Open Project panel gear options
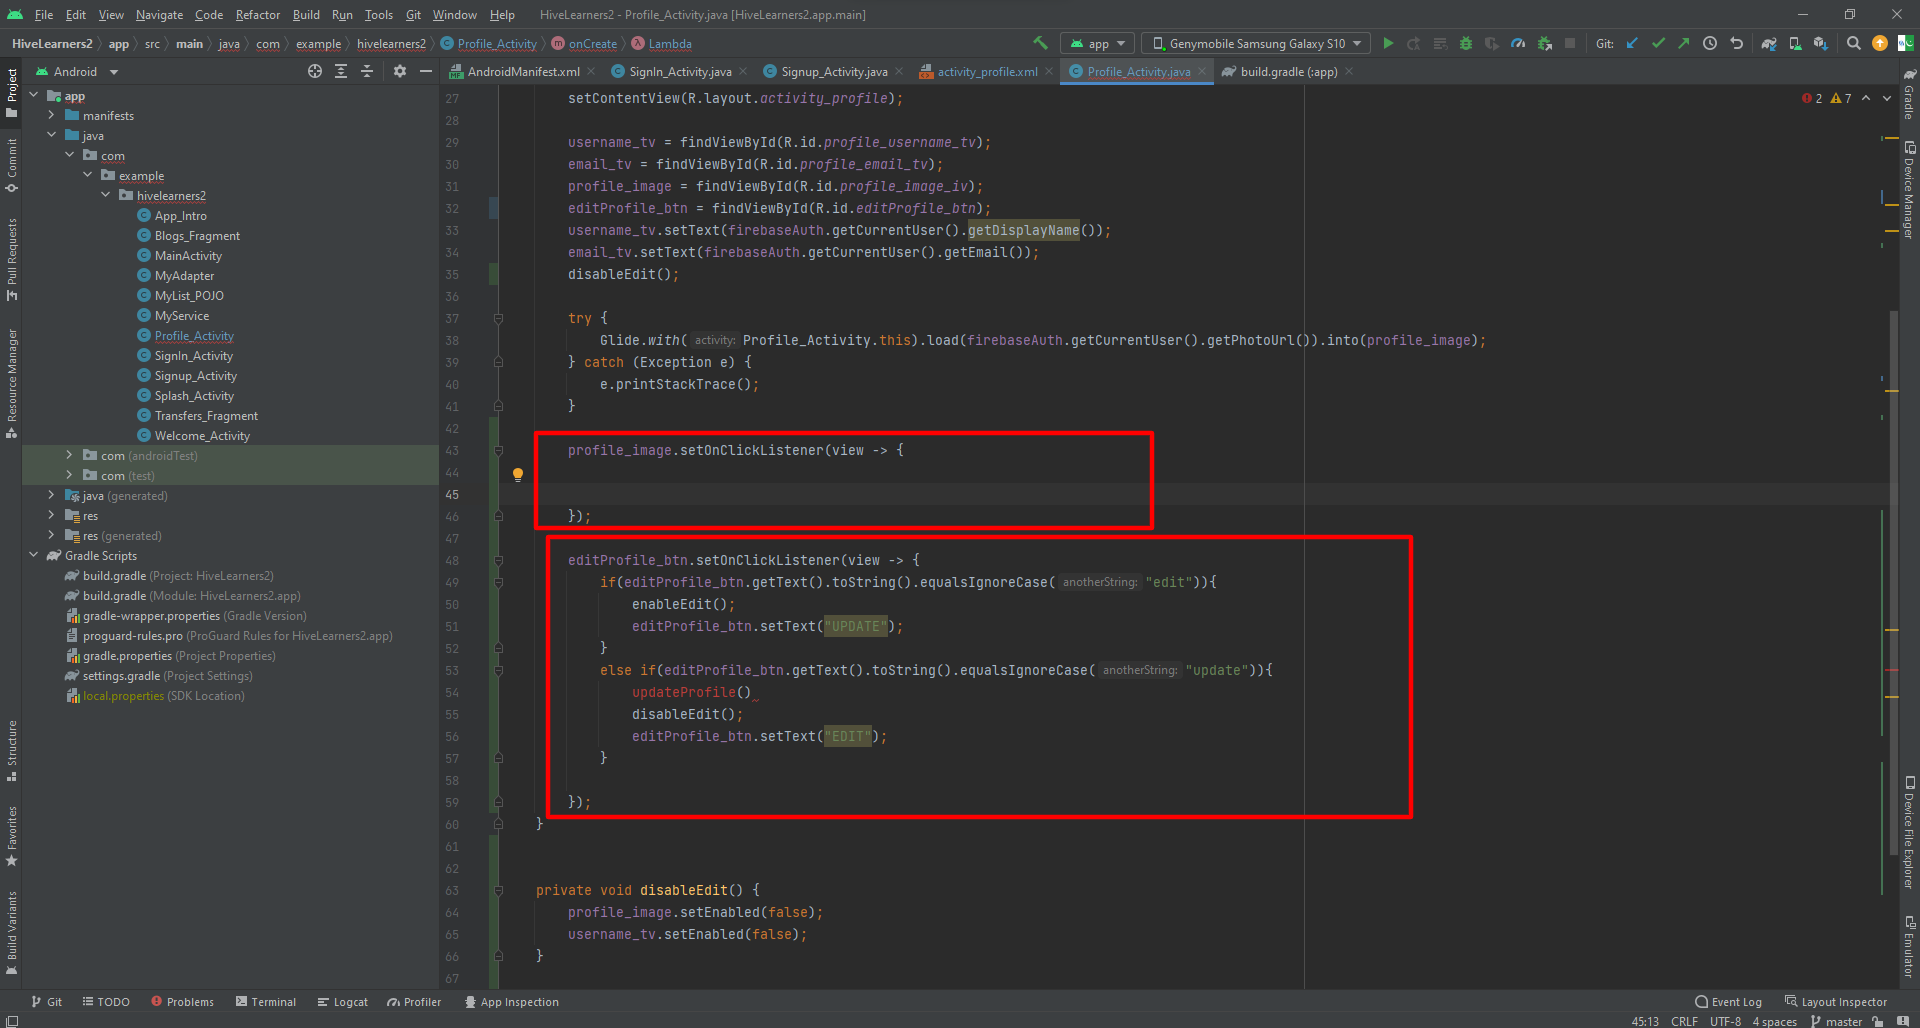 400,71
